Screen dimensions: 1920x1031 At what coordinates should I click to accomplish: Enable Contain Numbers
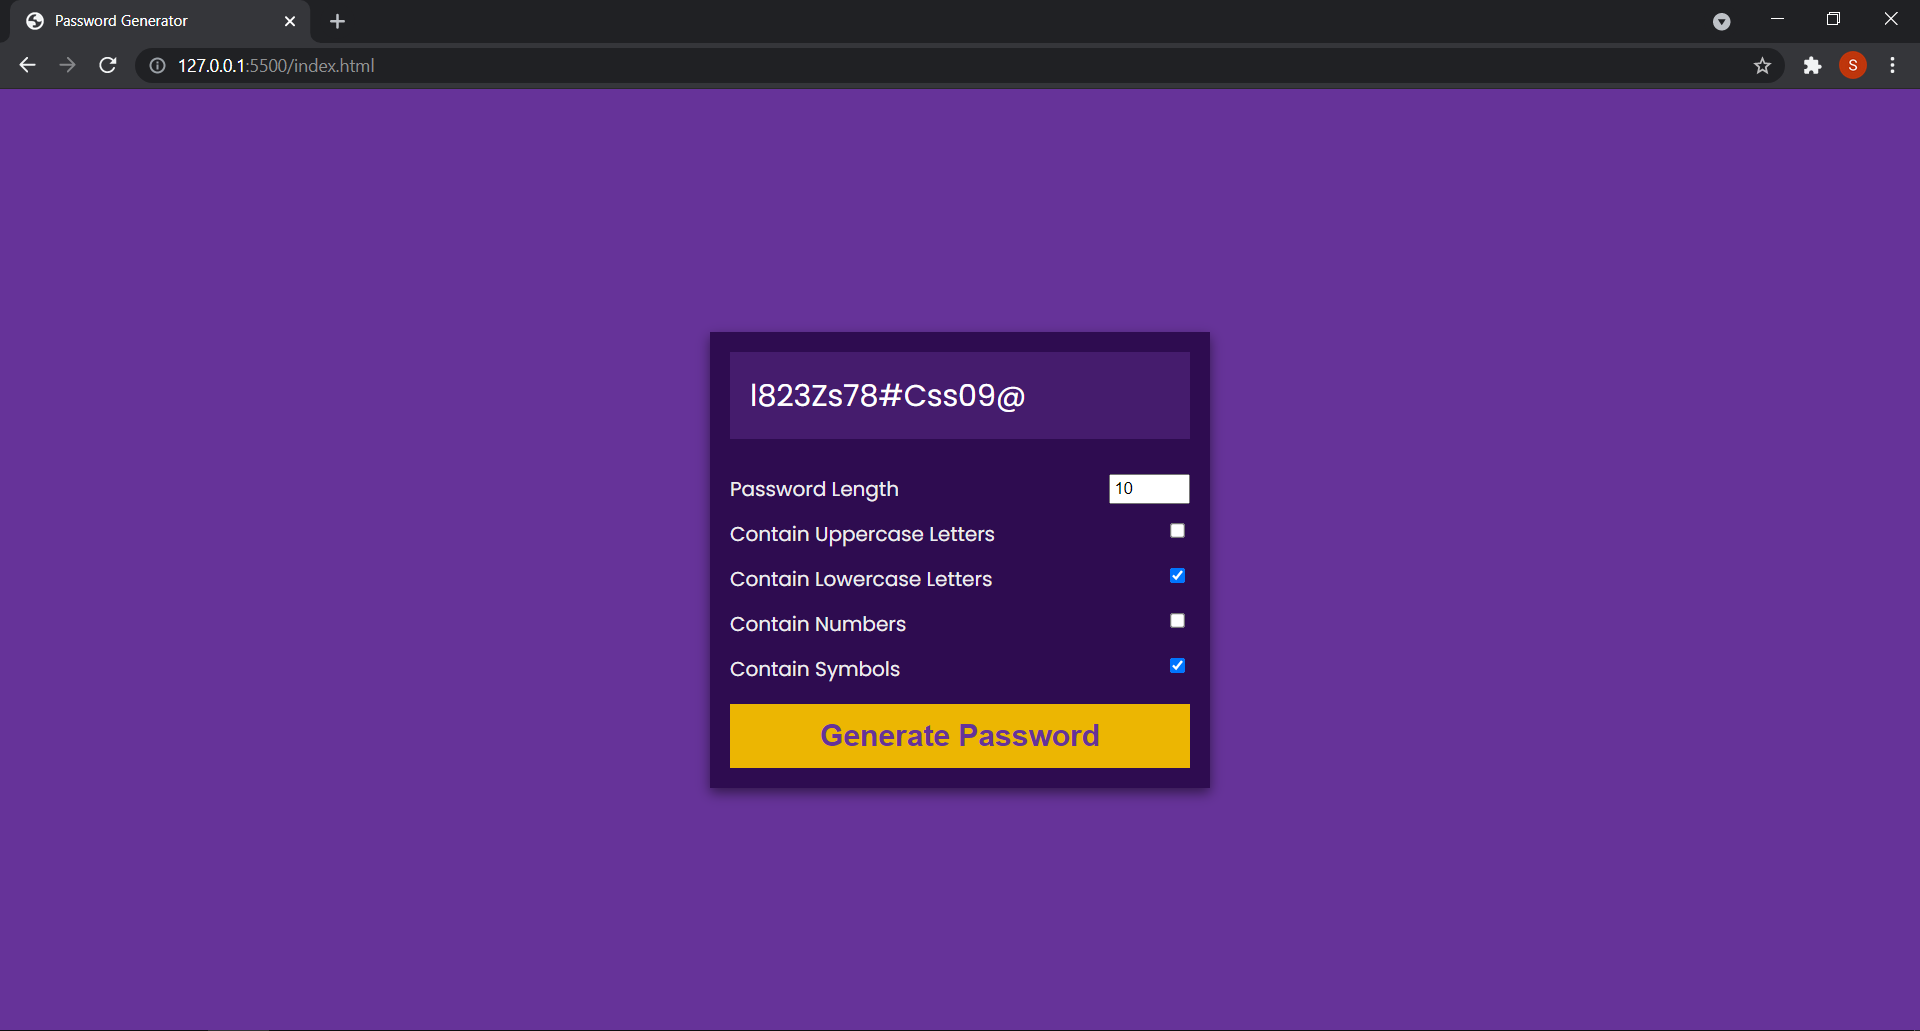click(x=1176, y=620)
